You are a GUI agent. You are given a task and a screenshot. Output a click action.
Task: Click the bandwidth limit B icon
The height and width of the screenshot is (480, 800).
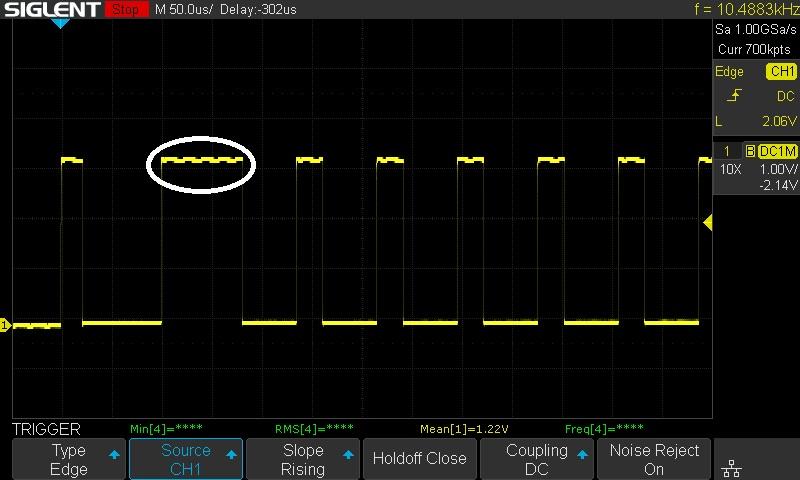click(x=749, y=151)
